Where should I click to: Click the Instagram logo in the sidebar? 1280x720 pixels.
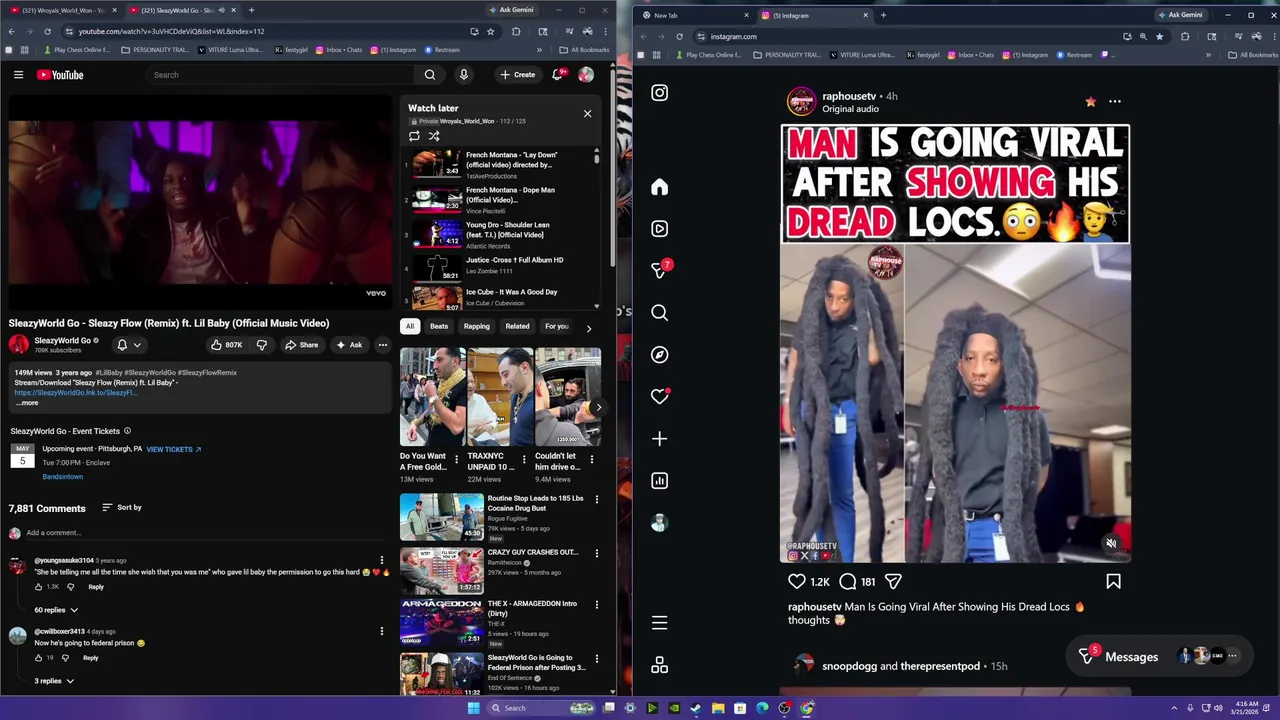click(659, 93)
